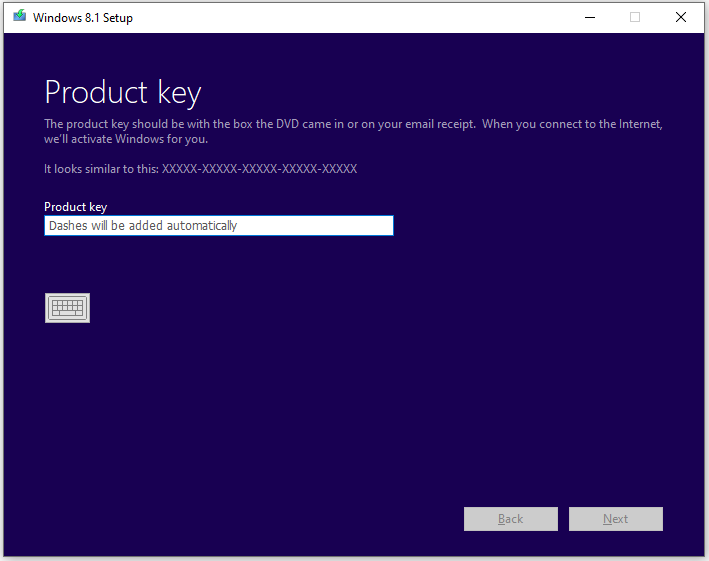709x561 pixels.
Task: Close the Windows 8.1 Setup window
Action: coord(681,17)
